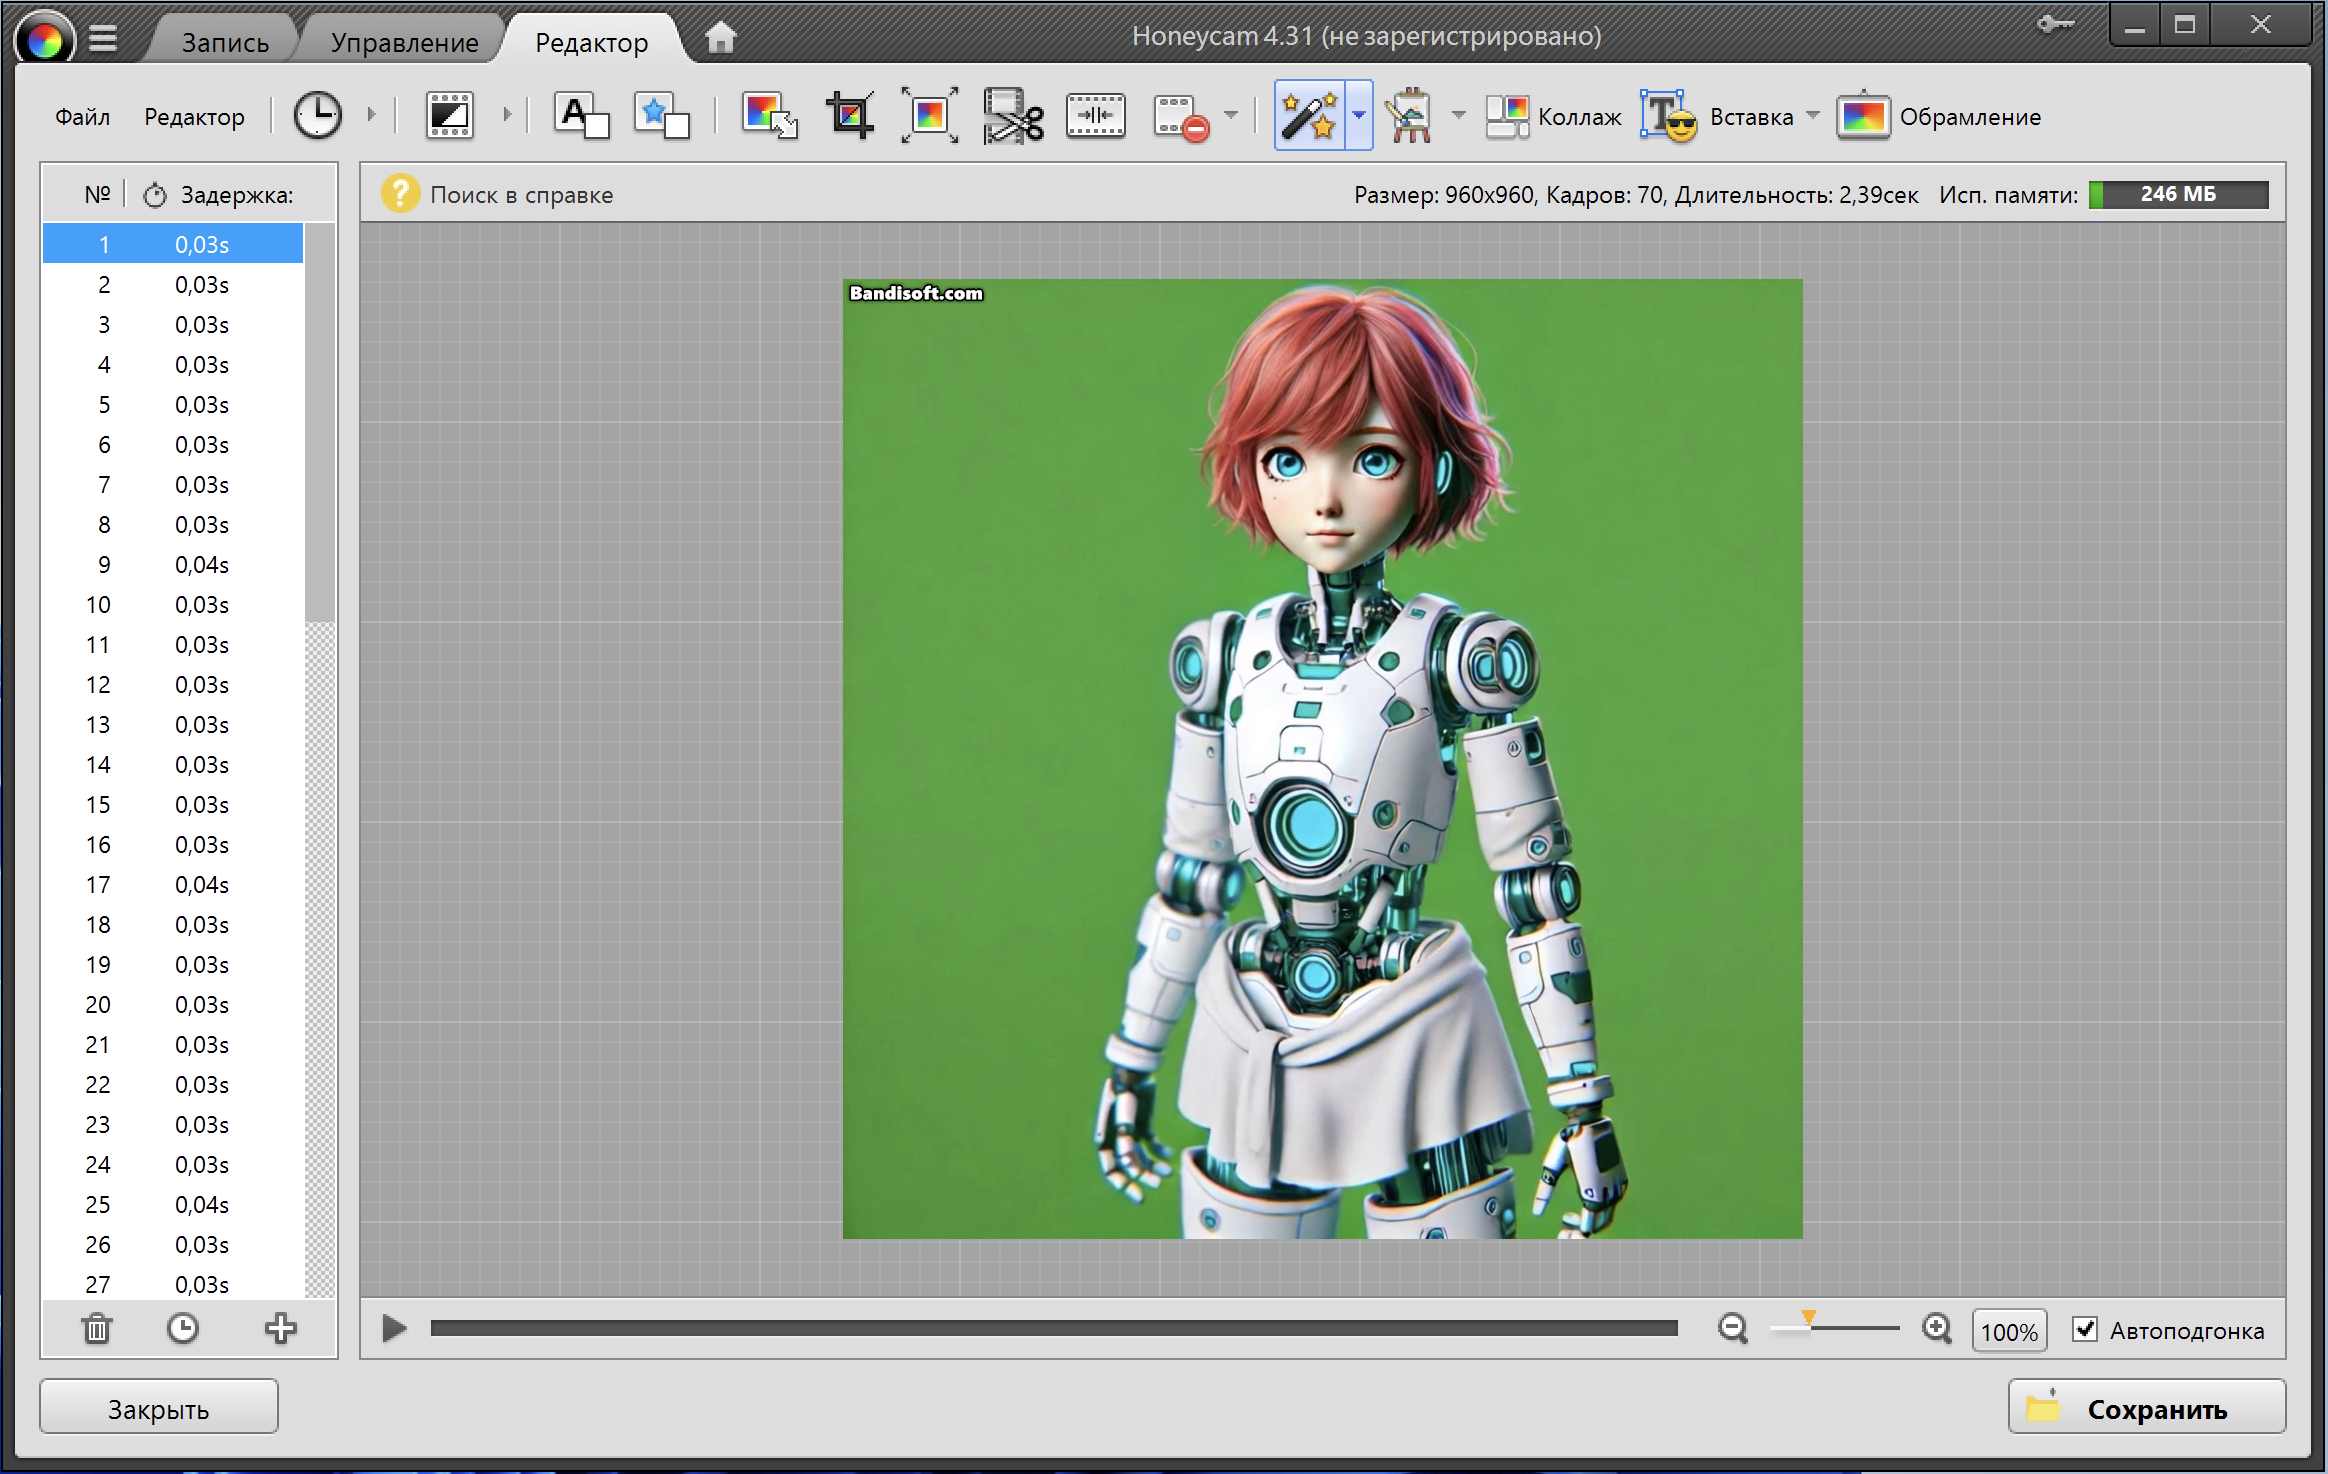The image size is (2328, 1474).
Task: Click the frame delay clock toolbar icon
Action: [317, 116]
